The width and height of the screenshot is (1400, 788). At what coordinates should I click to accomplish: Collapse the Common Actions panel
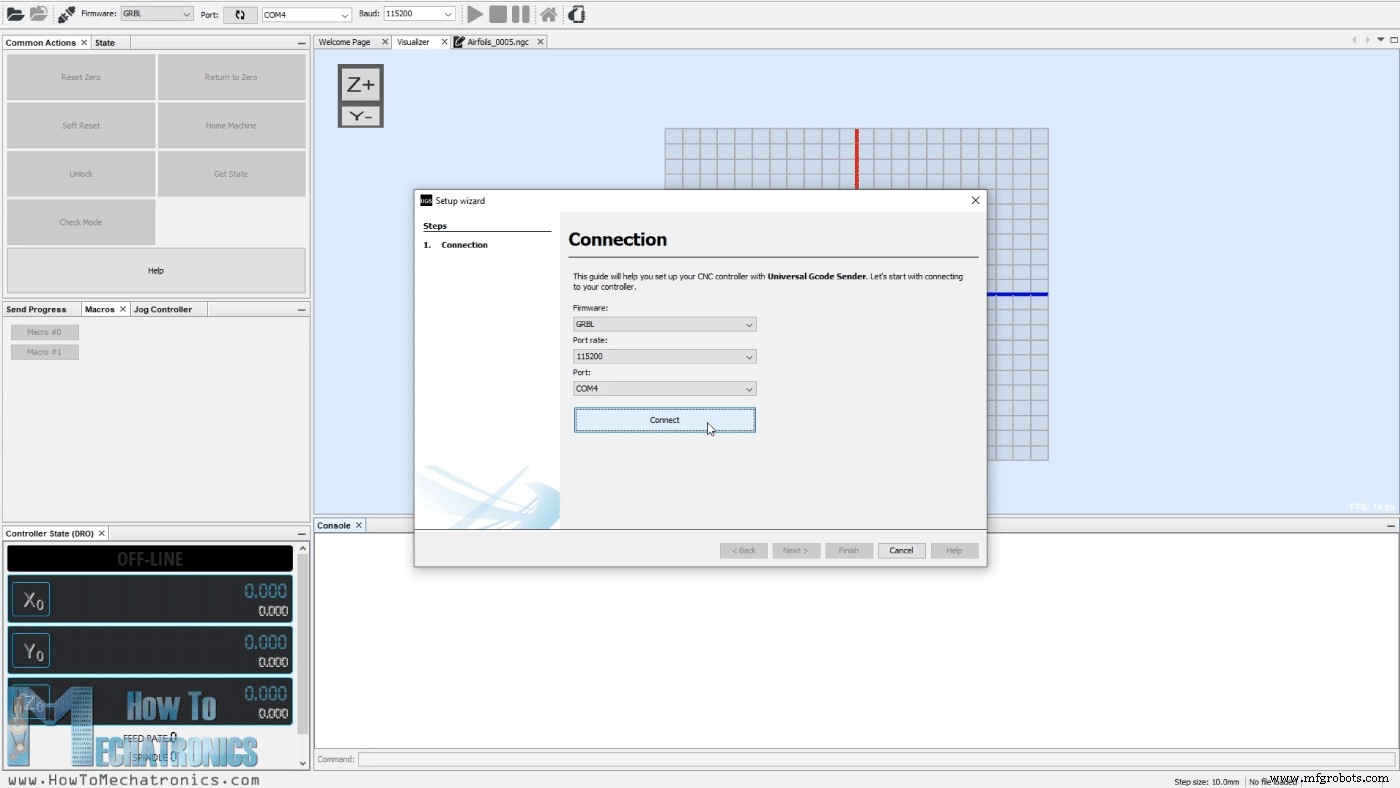tap(301, 42)
